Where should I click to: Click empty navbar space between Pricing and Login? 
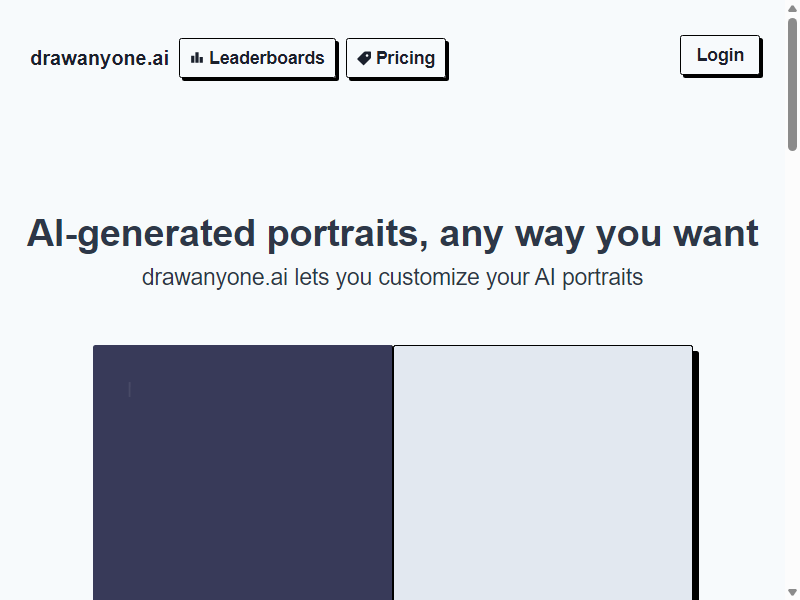563,57
